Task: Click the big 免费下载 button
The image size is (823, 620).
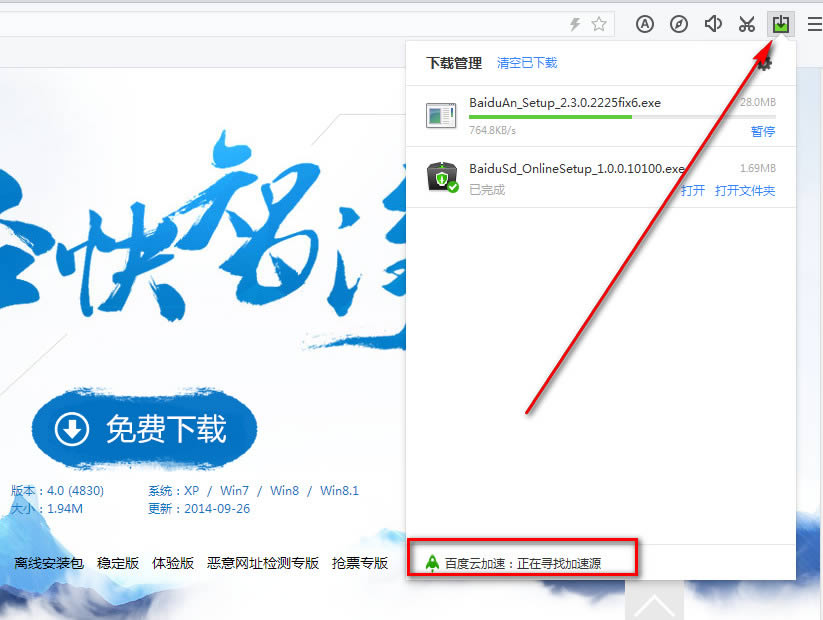Action: (x=144, y=429)
